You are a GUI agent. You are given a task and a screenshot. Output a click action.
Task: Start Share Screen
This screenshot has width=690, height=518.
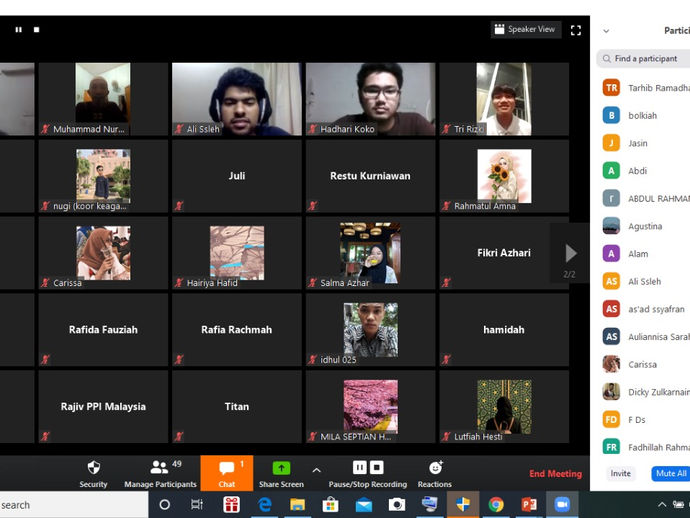click(x=281, y=474)
